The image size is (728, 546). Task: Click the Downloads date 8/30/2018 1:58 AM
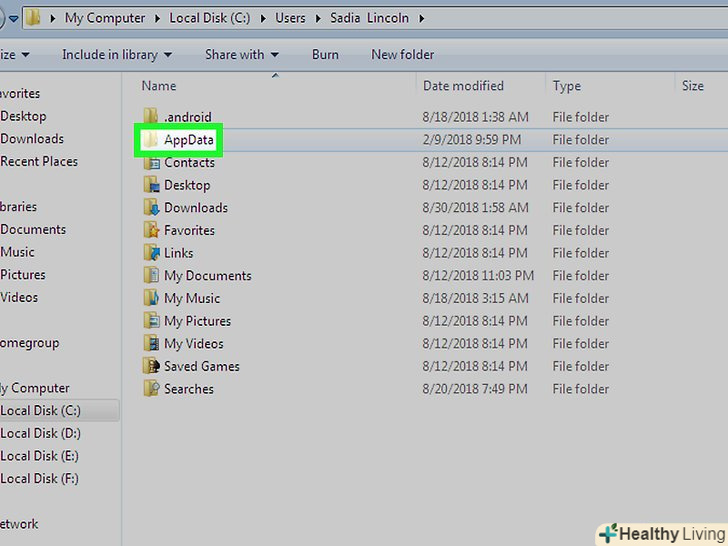click(x=475, y=208)
